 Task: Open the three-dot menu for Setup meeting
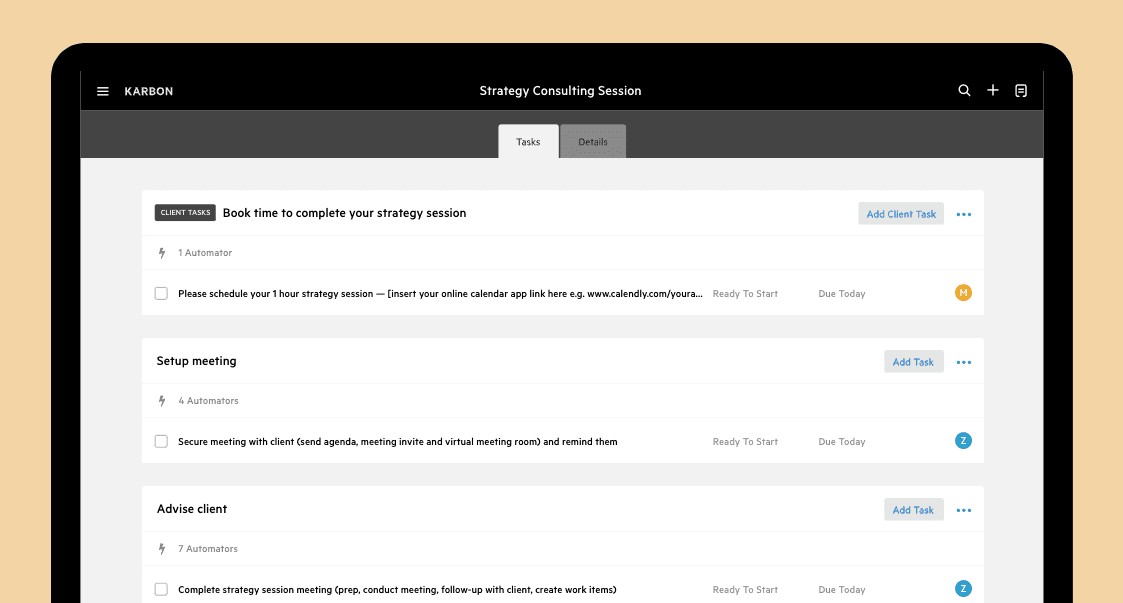[x=964, y=362]
